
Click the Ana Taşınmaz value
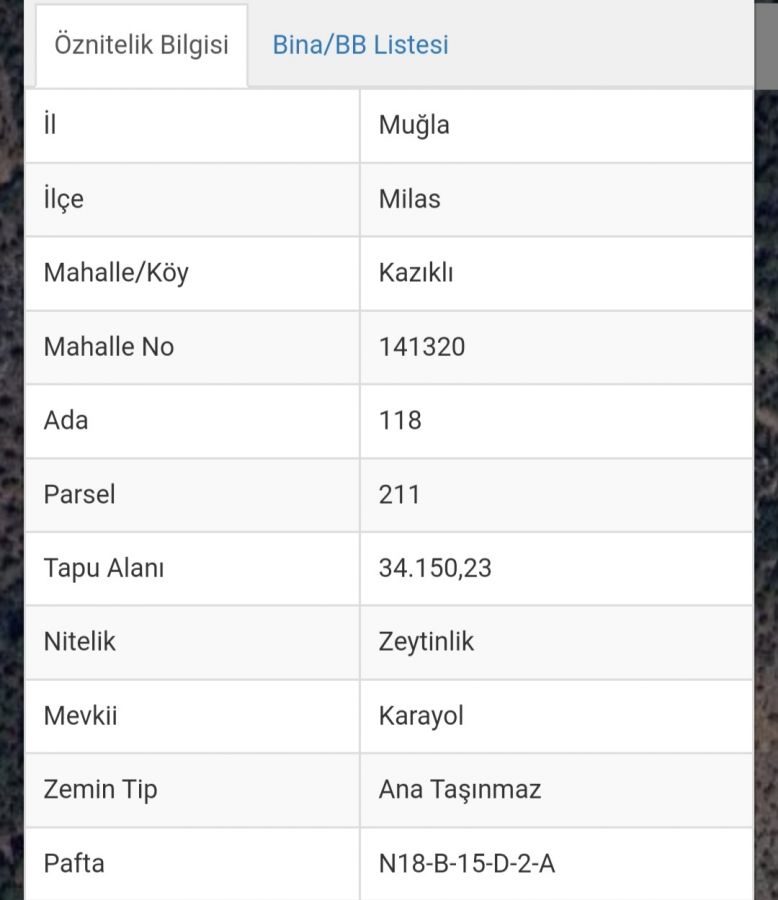pyautogui.click(x=460, y=789)
